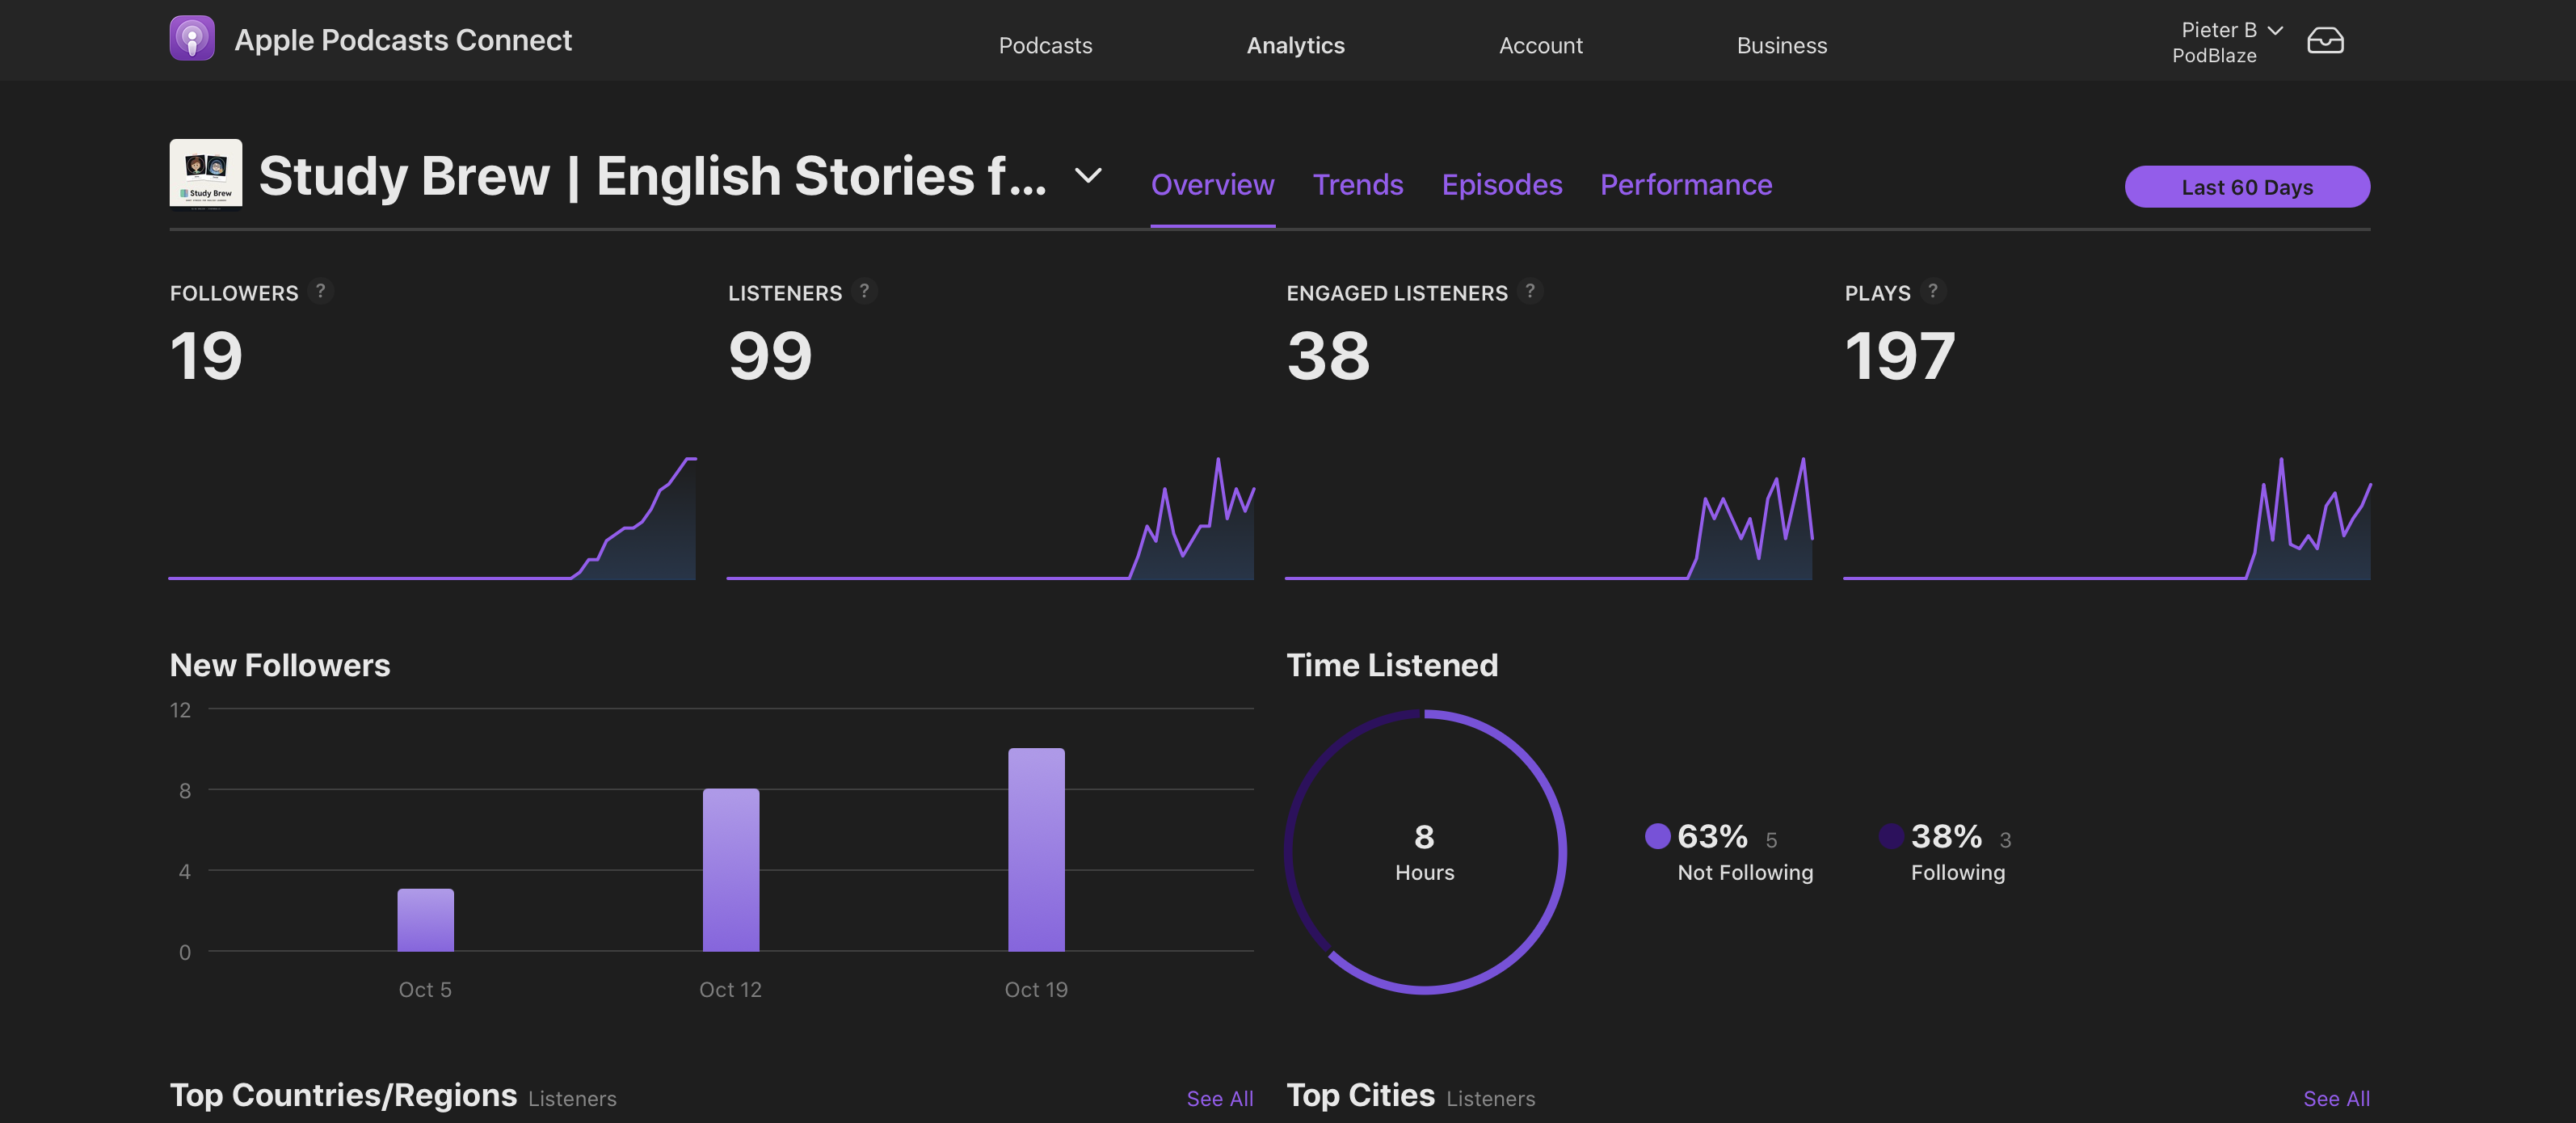Click the Time Listened donut chart
The image size is (2576, 1123).
point(1425,852)
